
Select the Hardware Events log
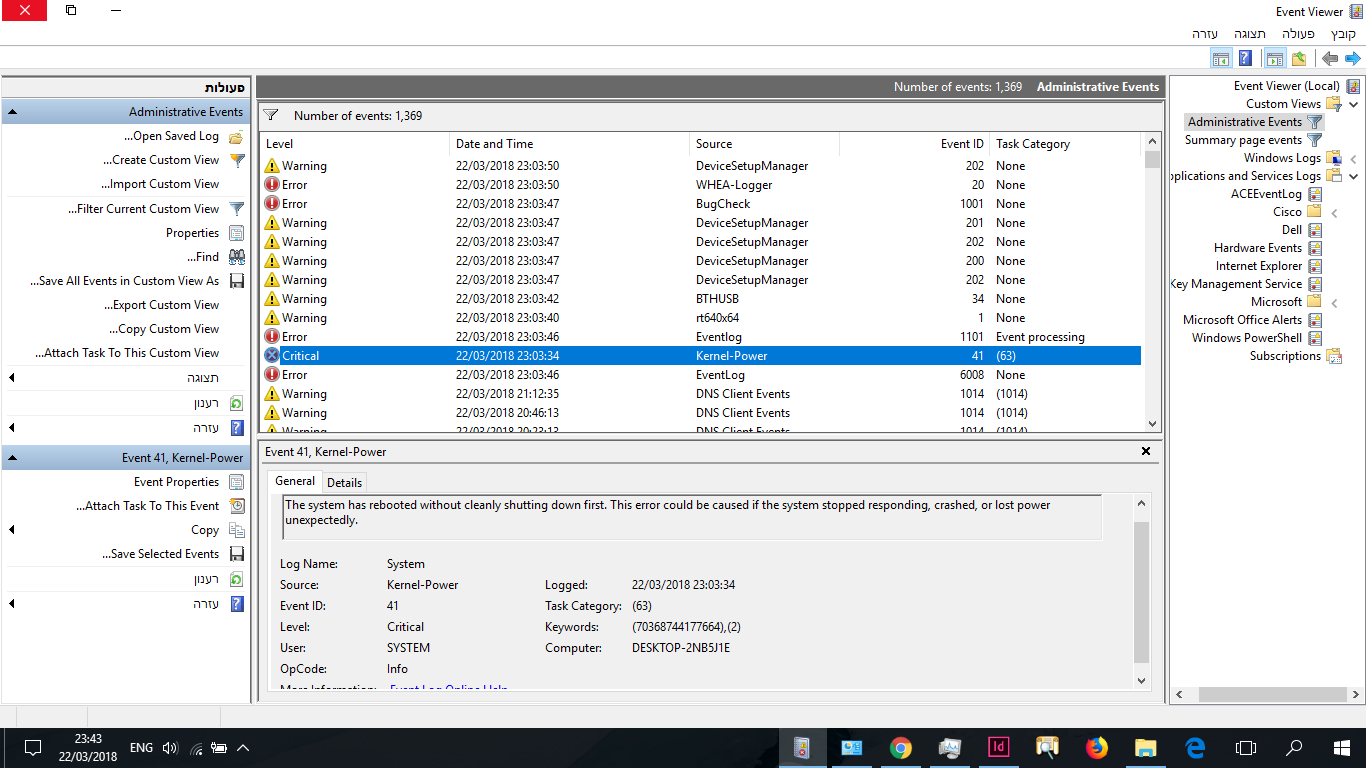click(1258, 248)
